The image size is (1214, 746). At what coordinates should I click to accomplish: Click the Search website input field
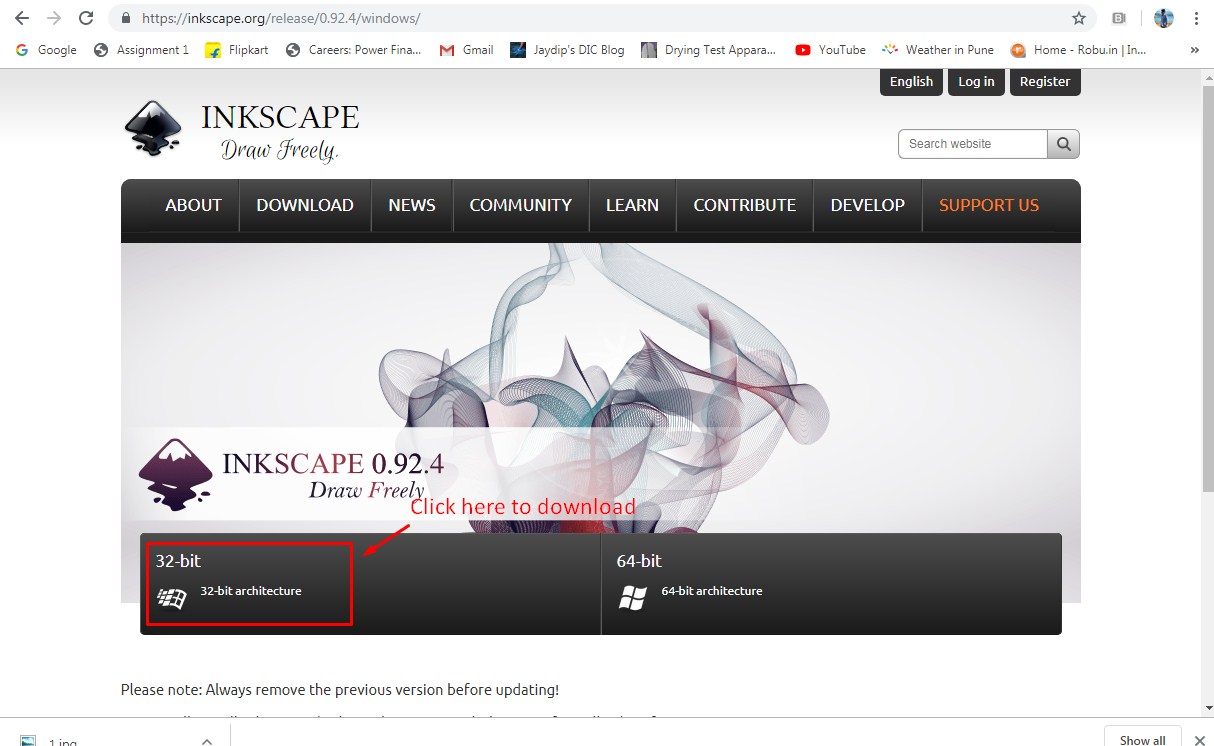click(973, 144)
